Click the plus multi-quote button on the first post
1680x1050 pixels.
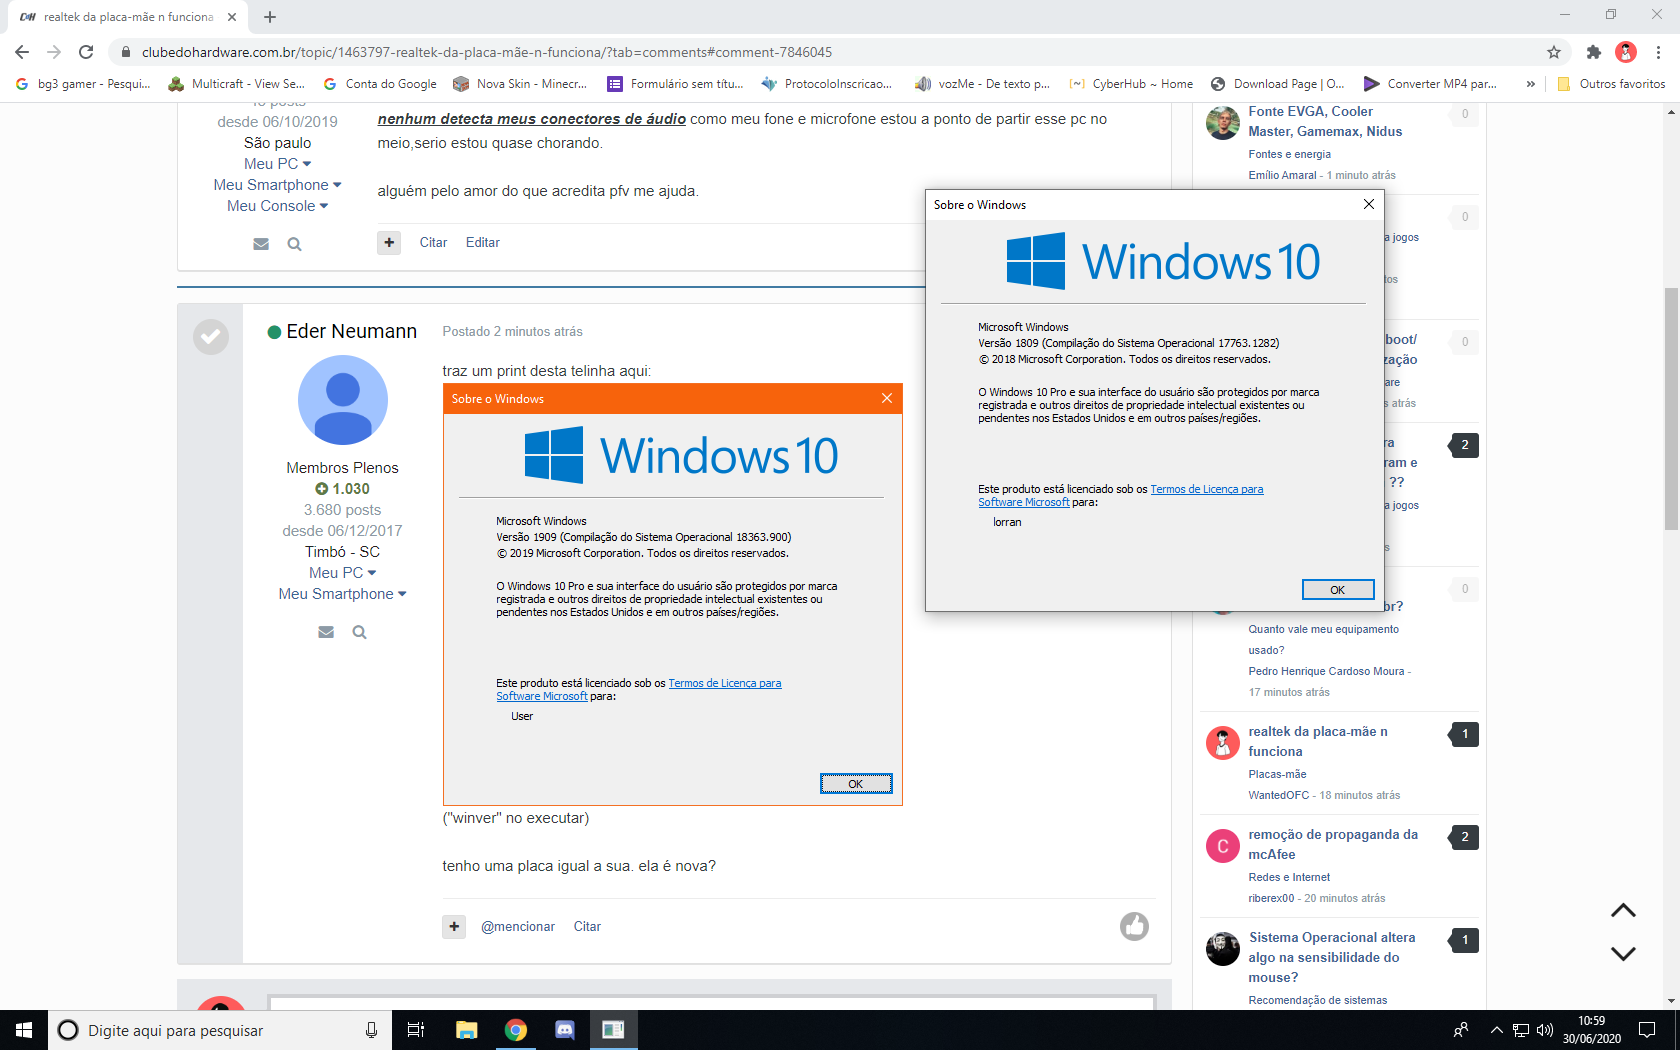tap(389, 242)
